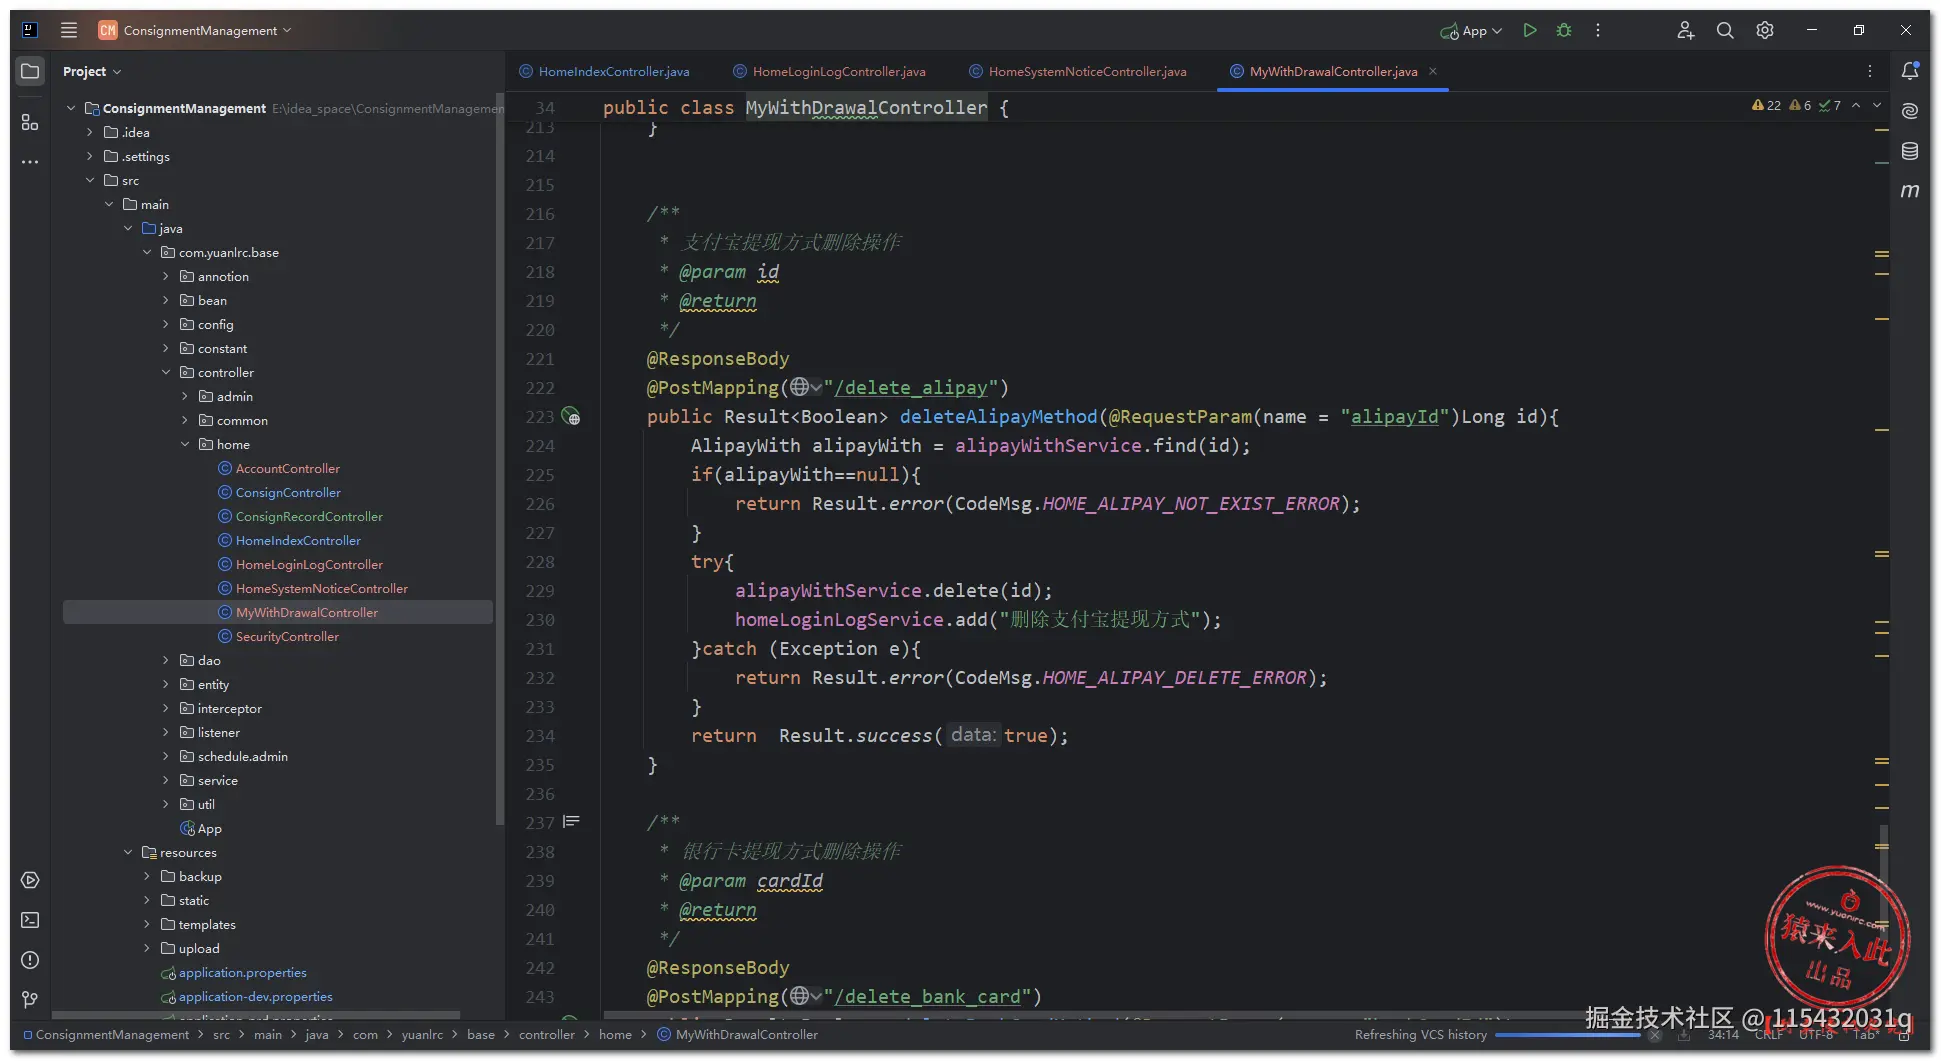Expand the dao package
The image size is (1941, 1061).
(x=166, y=660)
